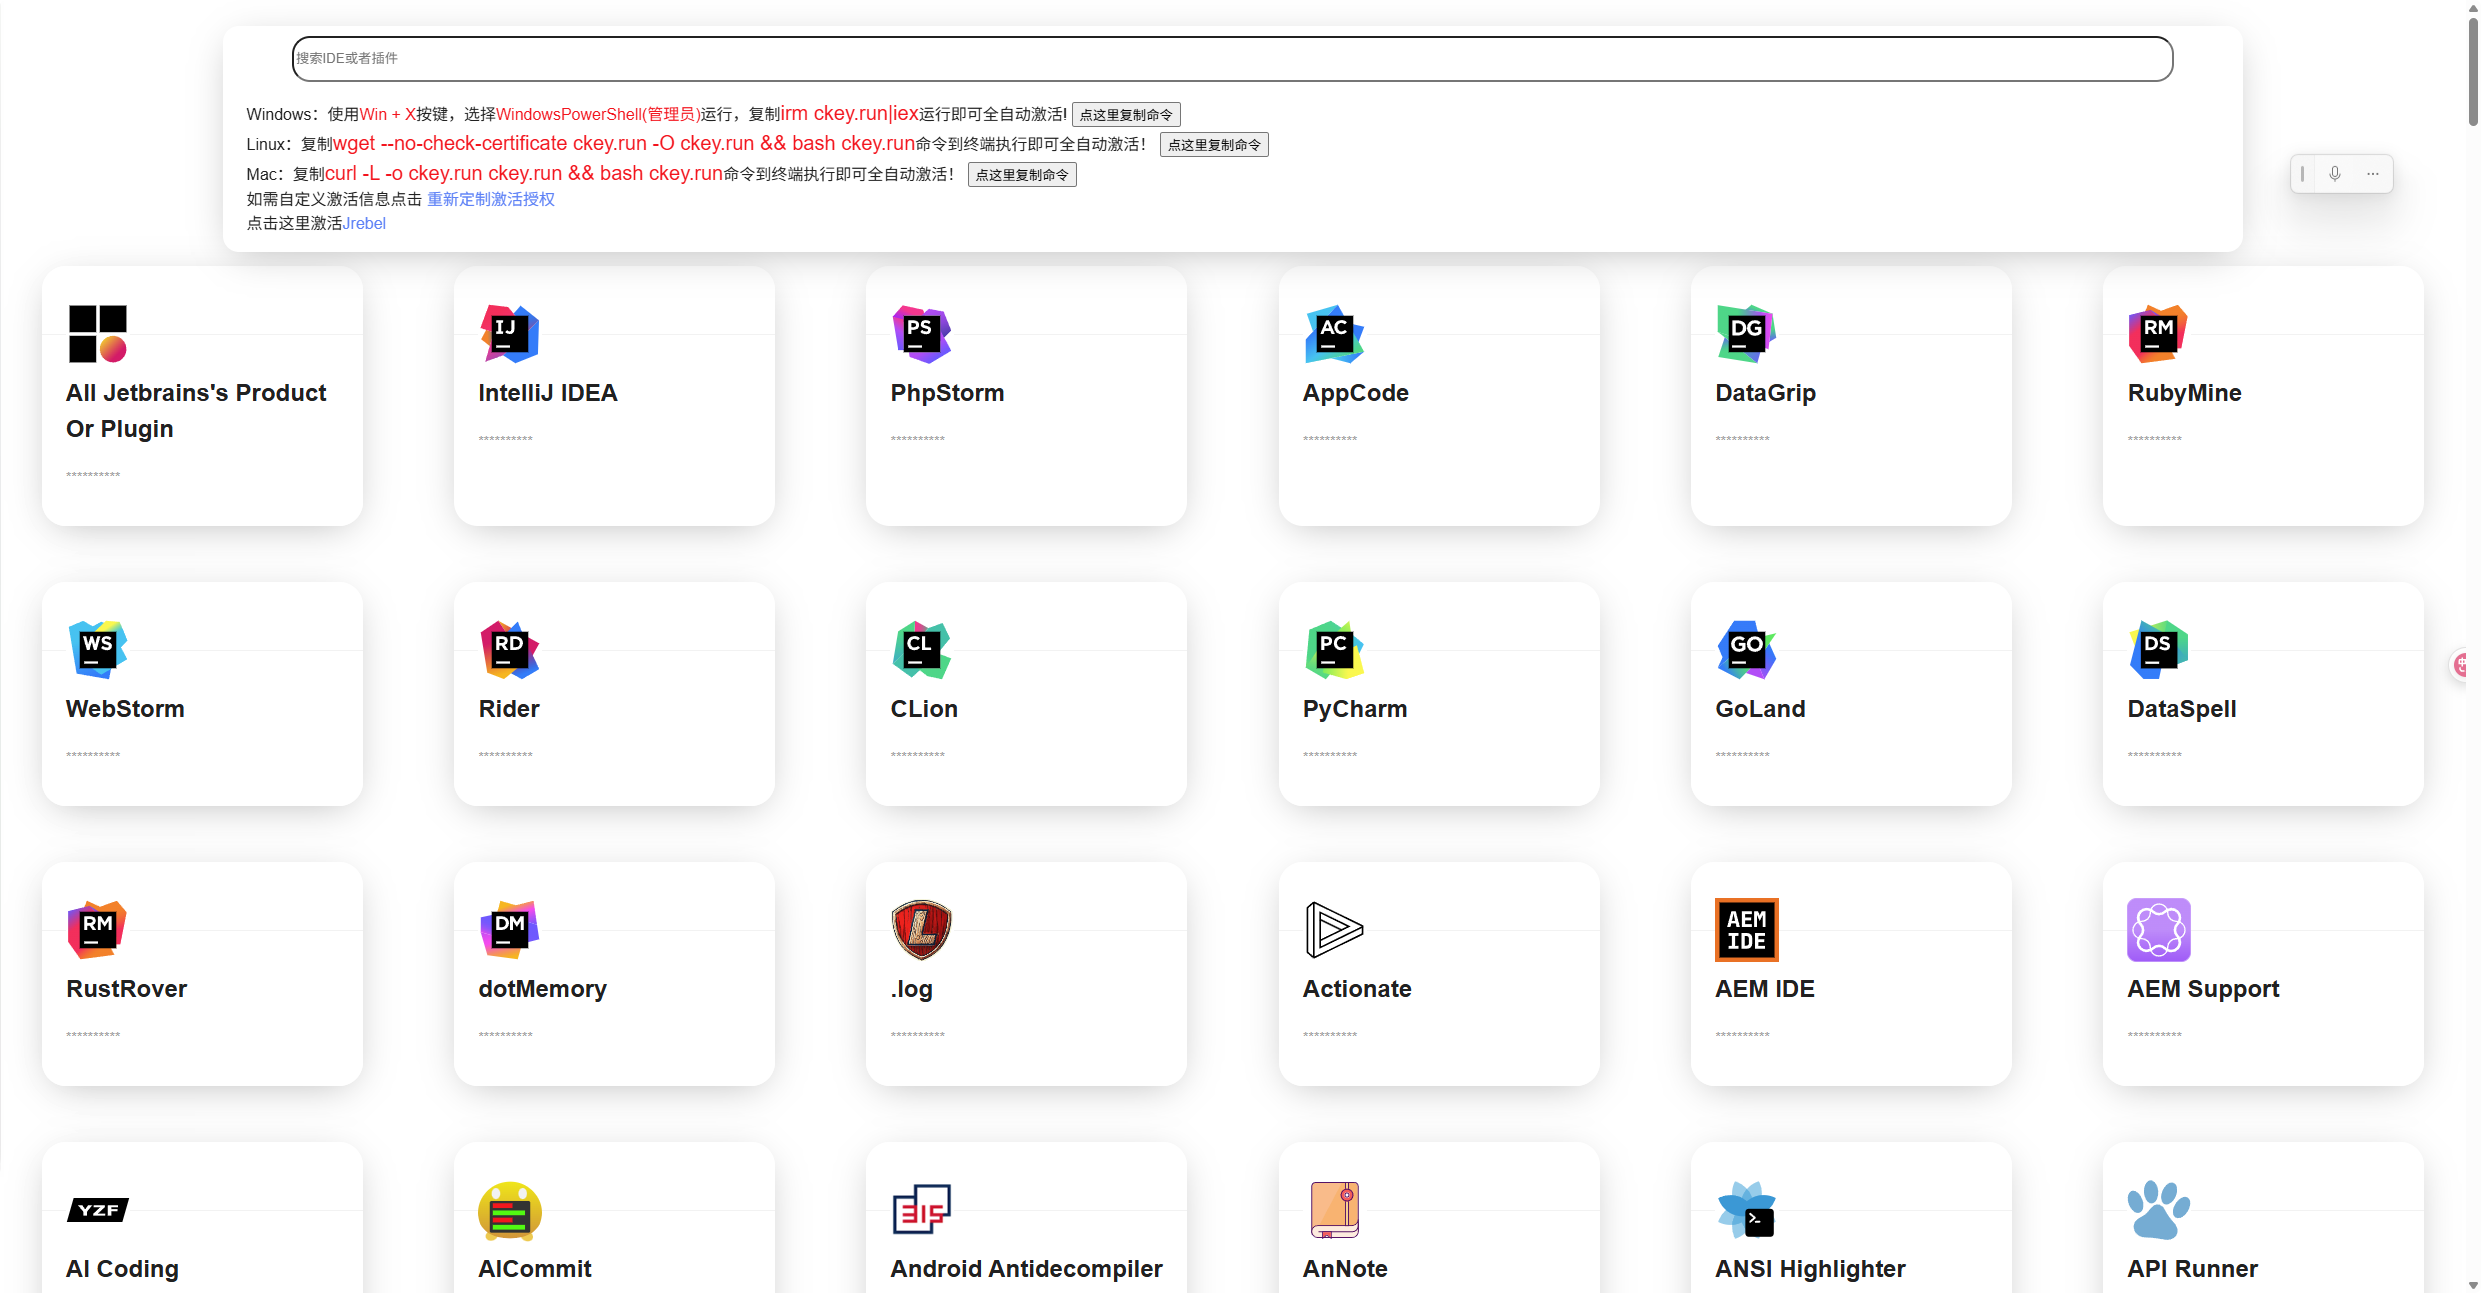This screenshot has height=1293, width=2481.
Task: Click the API Runner paw icon
Action: pos(2159,1210)
